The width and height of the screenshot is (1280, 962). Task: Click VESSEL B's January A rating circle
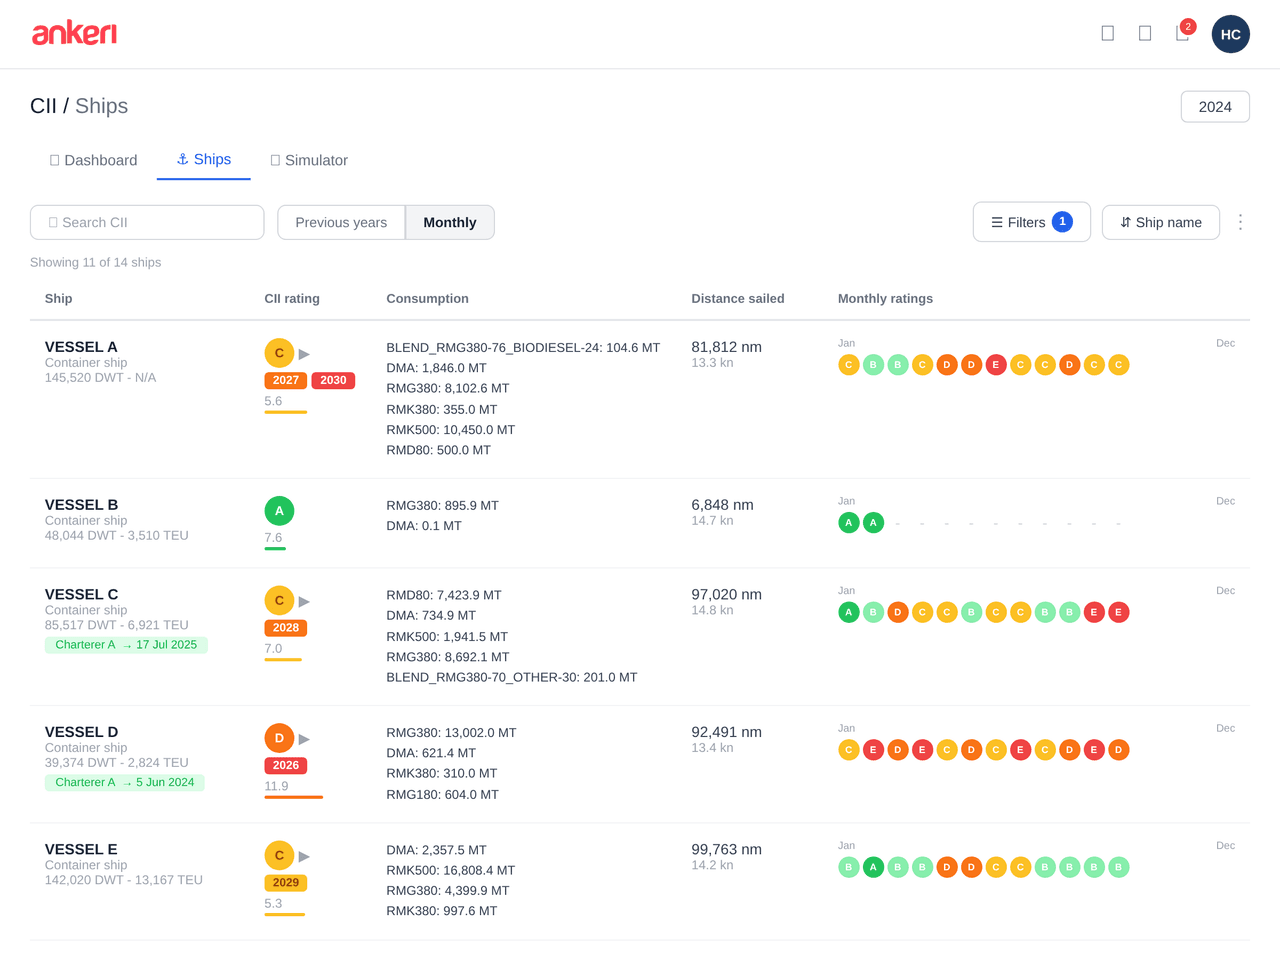pos(848,522)
